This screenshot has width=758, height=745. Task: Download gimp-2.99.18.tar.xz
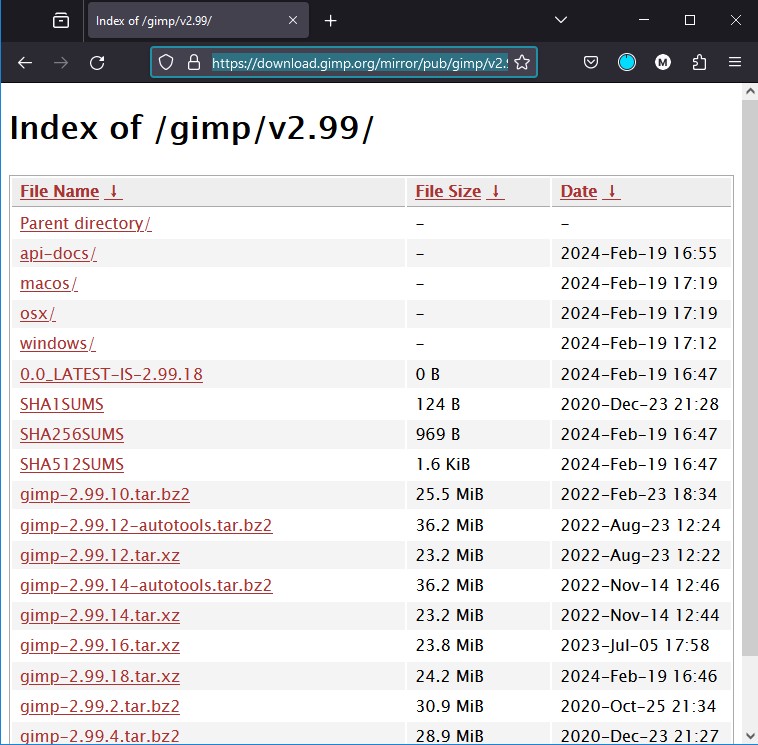pos(100,676)
